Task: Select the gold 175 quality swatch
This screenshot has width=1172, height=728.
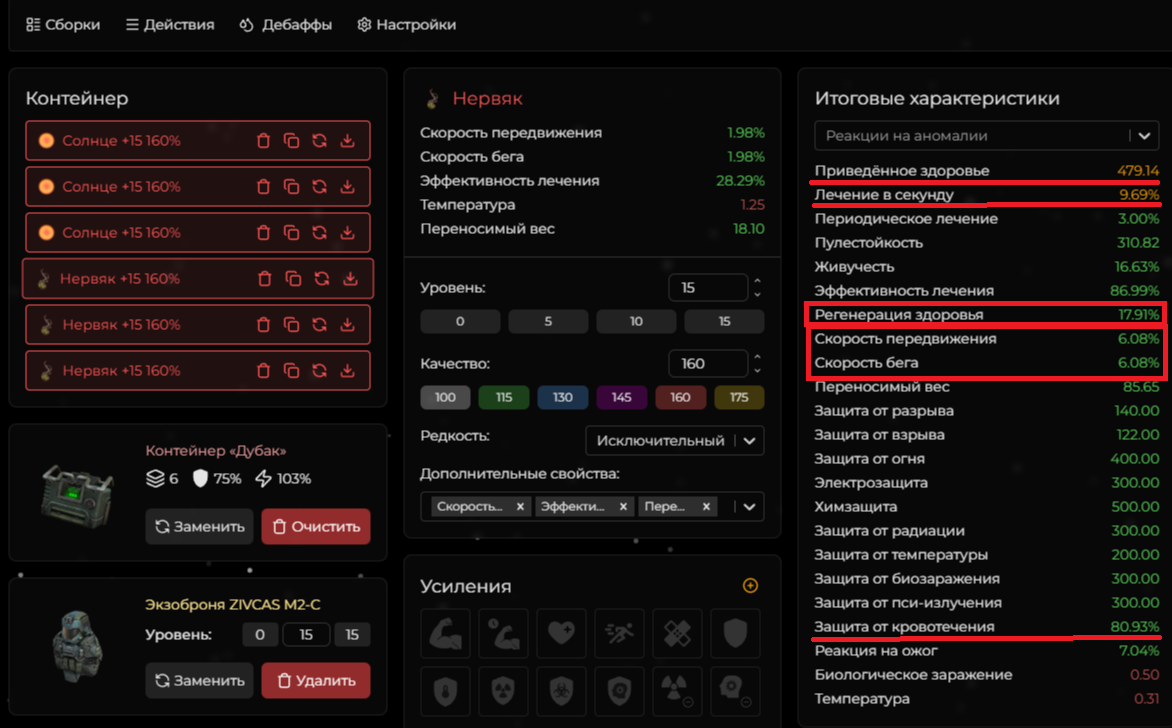Action: coord(739,397)
